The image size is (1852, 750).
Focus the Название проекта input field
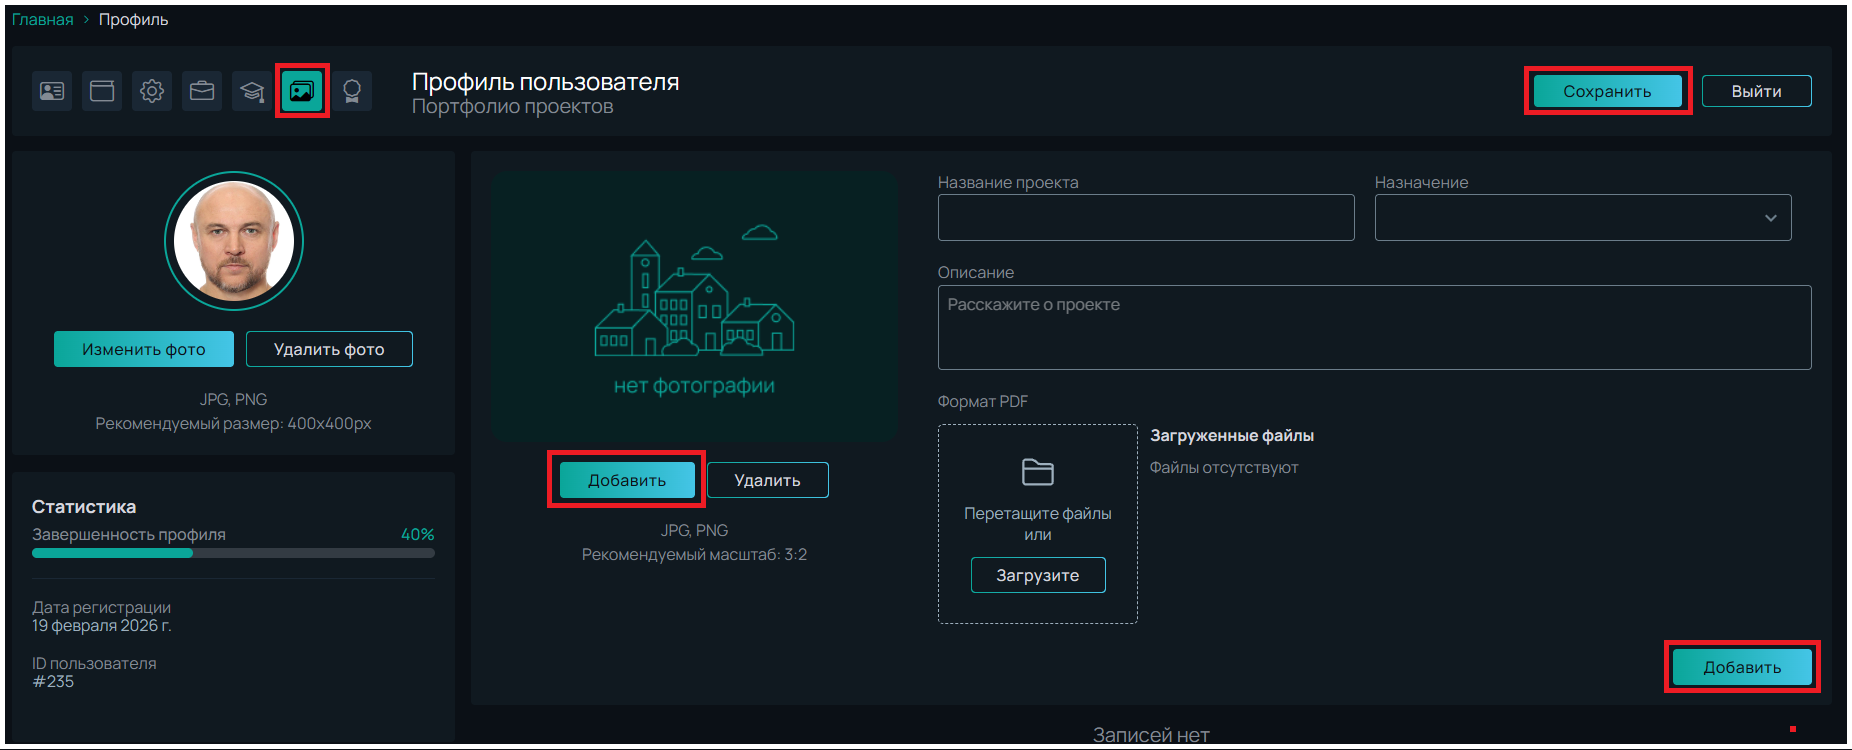(x=1145, y=218)
